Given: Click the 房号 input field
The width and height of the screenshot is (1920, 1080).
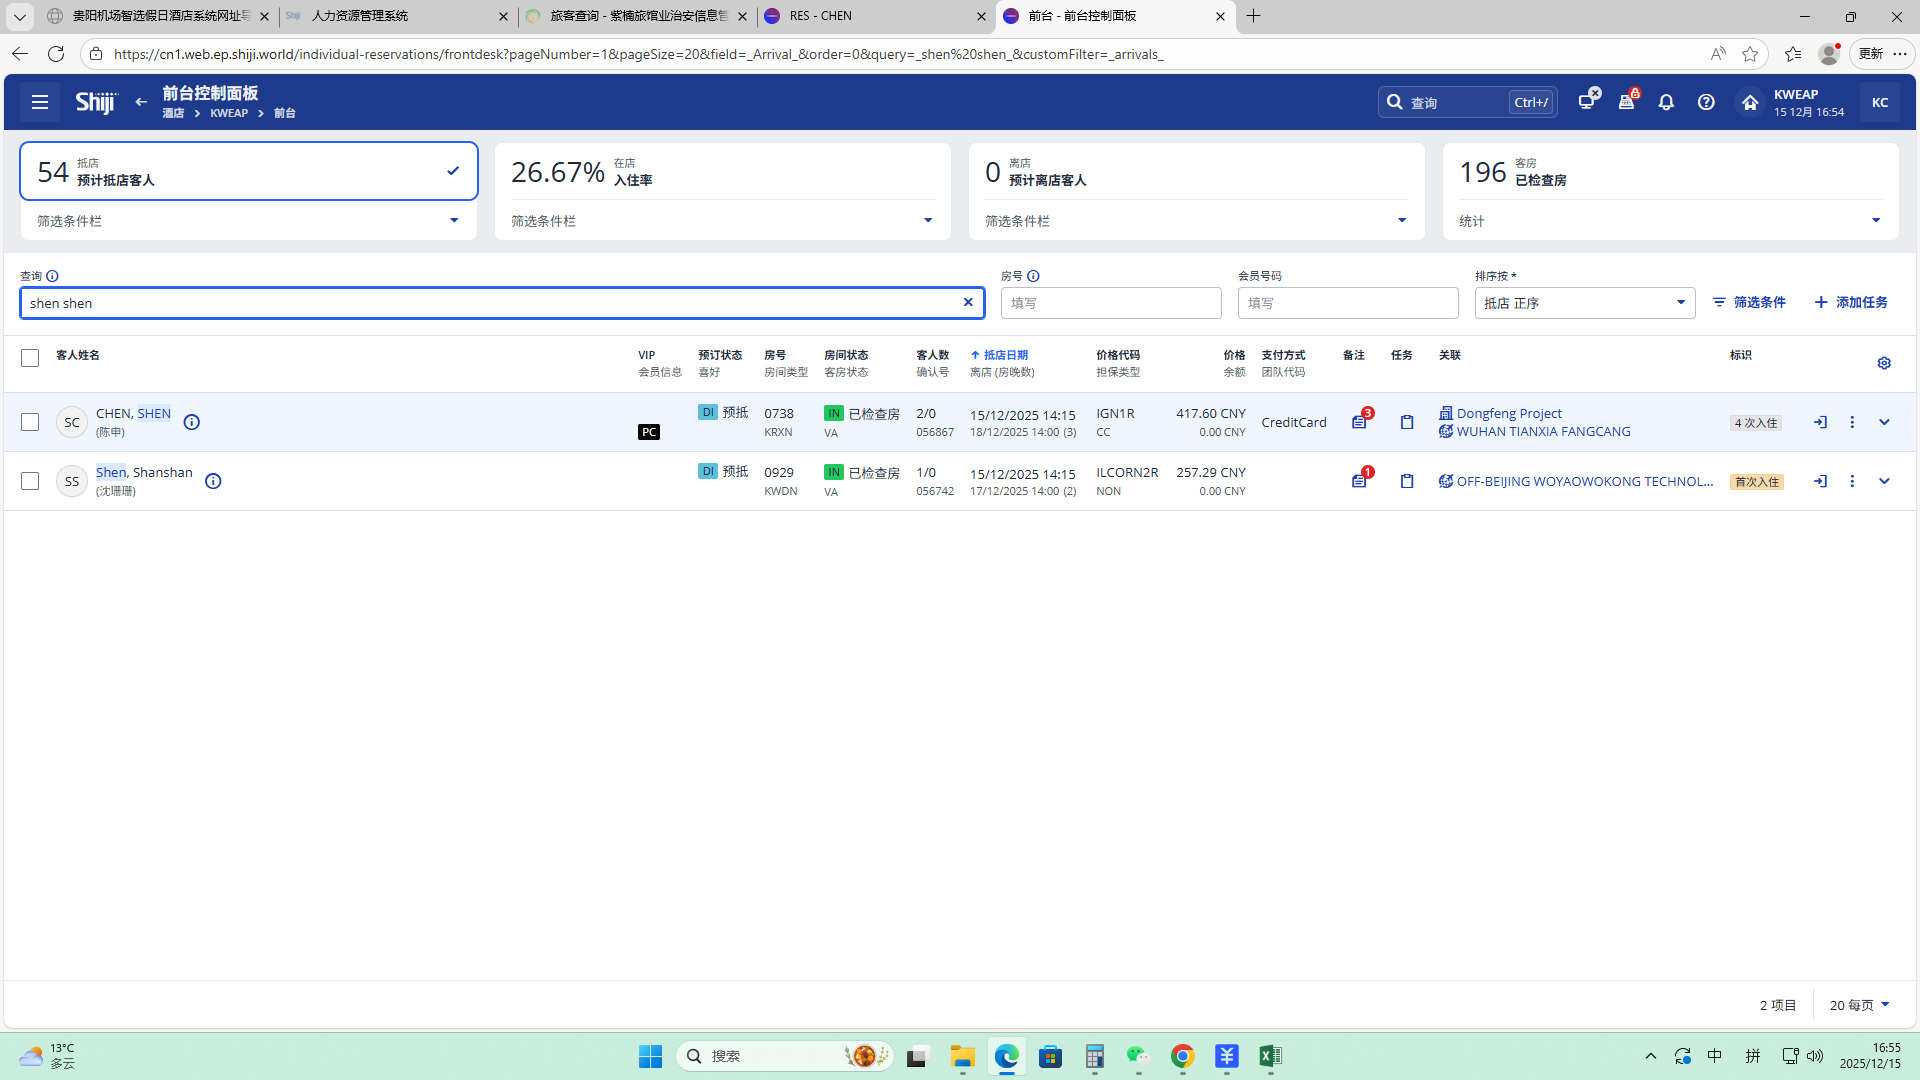Looking at the screenshot, I should point(1110,303).
